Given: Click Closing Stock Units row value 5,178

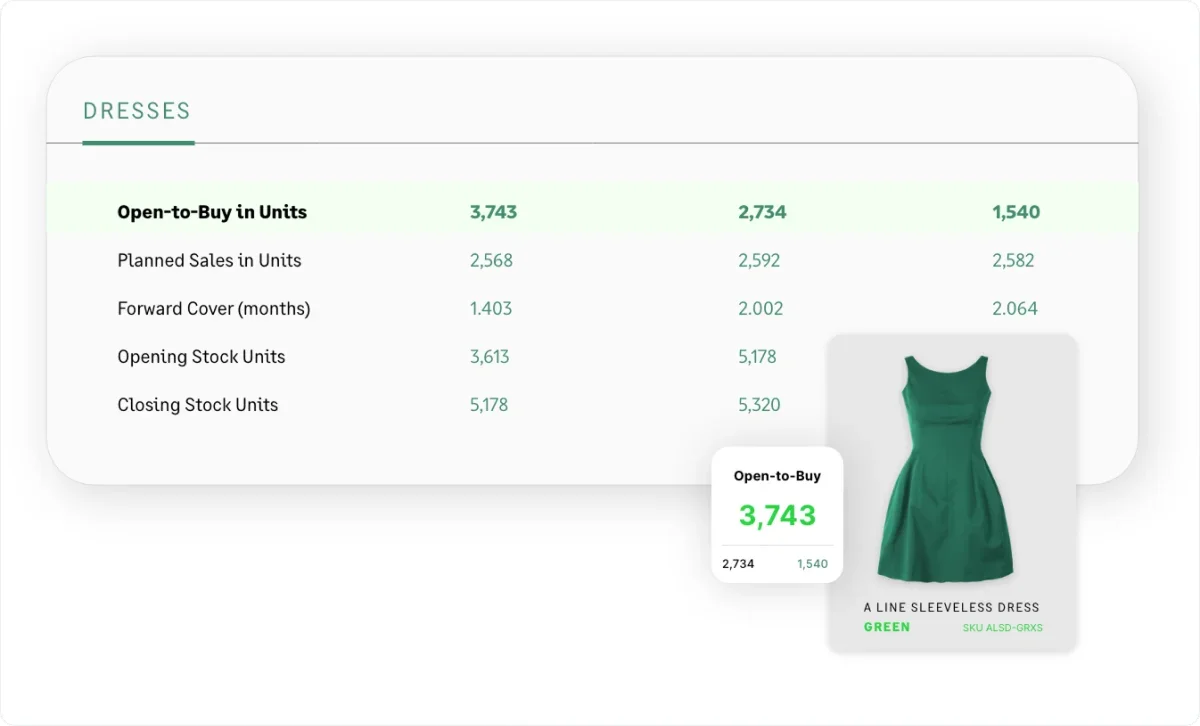Looking at the screenshot, I should [489, 404].
